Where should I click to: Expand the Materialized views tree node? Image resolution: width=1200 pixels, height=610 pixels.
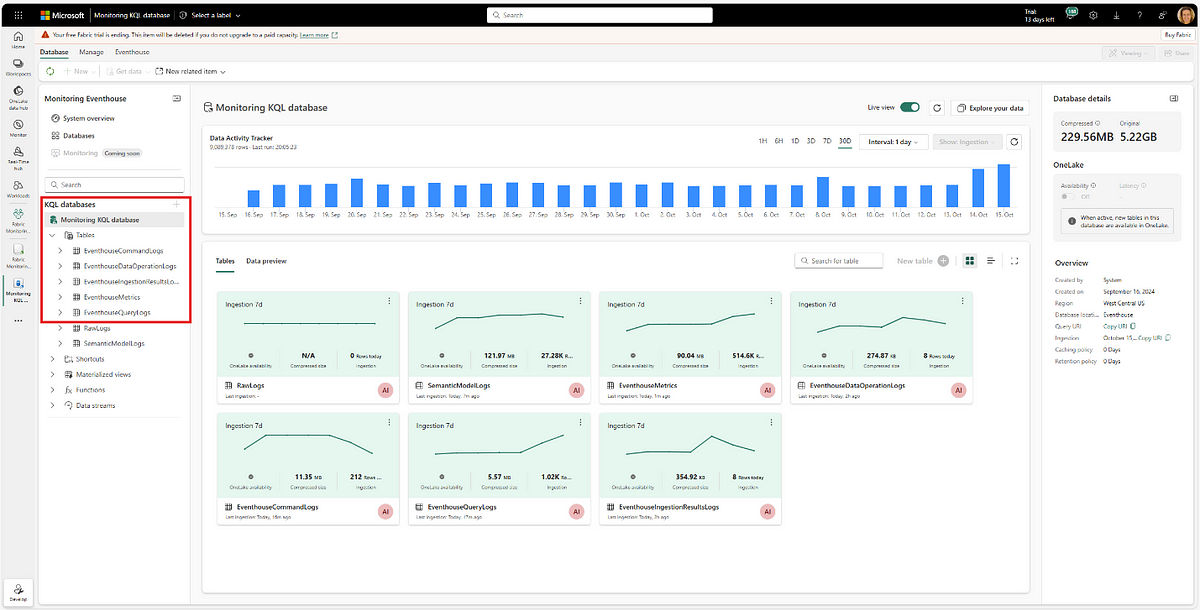tap(53, 374)
